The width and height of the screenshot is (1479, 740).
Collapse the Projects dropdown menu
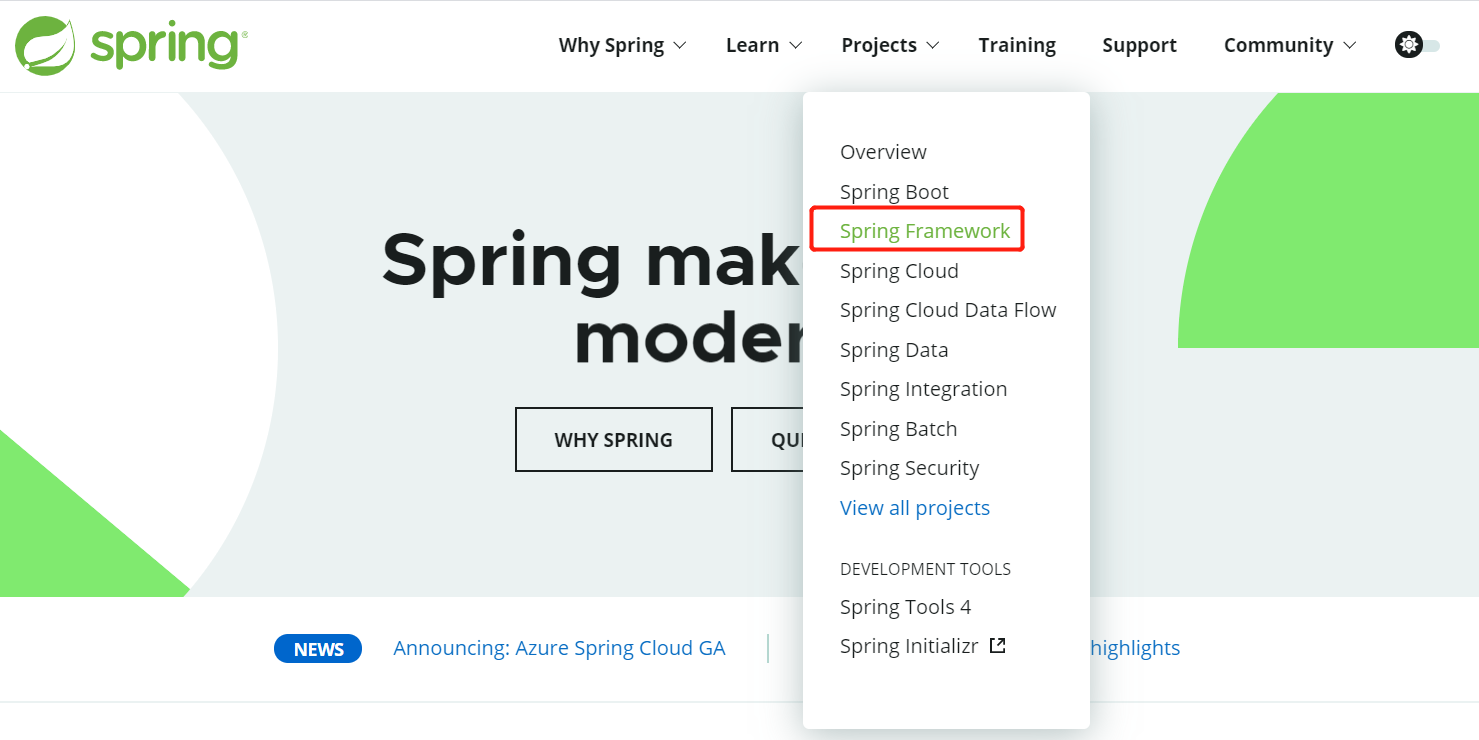click(x=890, y=45)
